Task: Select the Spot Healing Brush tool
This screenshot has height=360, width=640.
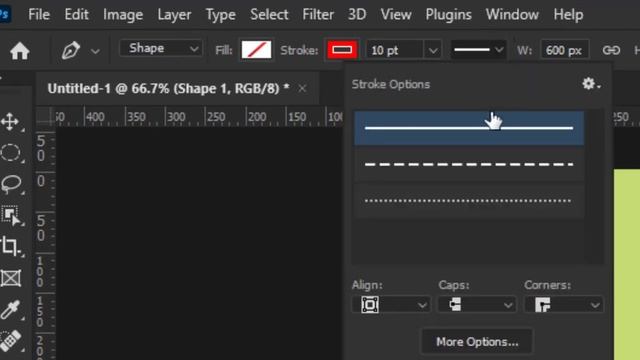Action: point(10,341)
